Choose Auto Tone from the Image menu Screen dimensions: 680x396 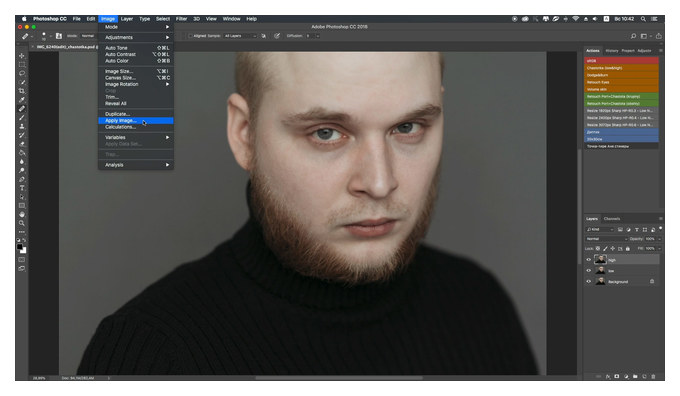point(136,48)
